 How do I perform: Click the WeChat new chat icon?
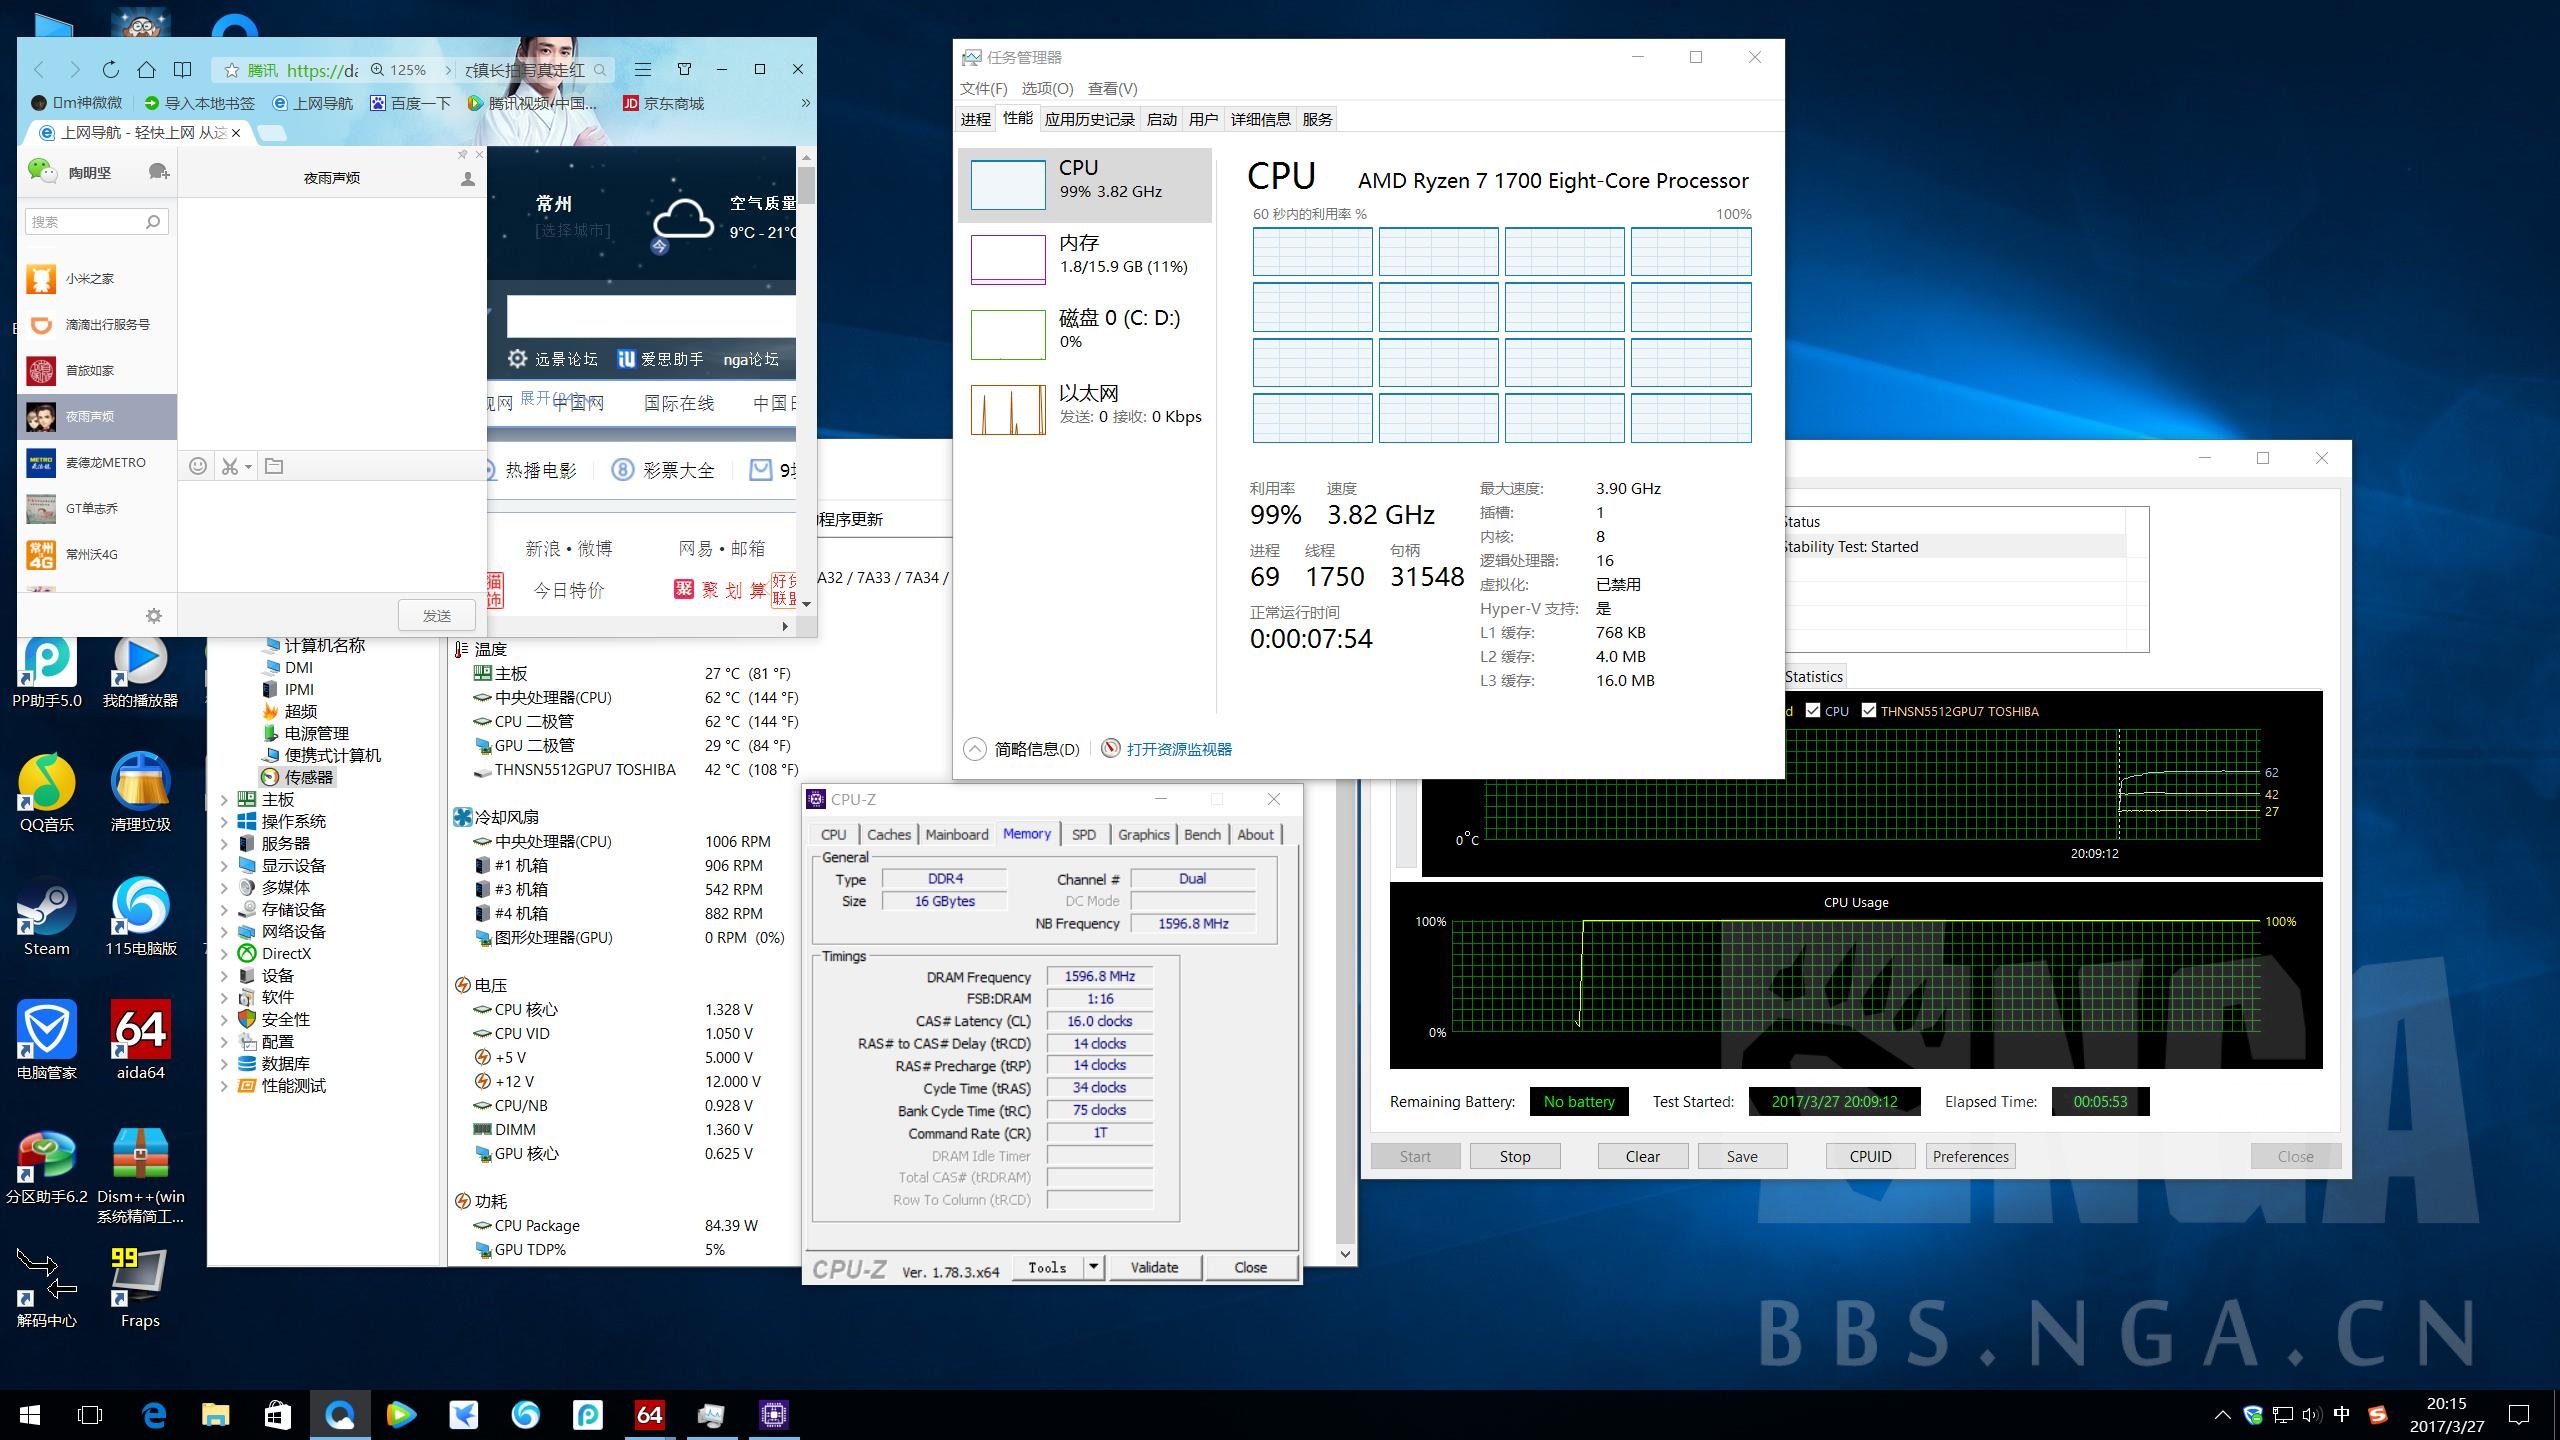point(158,172)
